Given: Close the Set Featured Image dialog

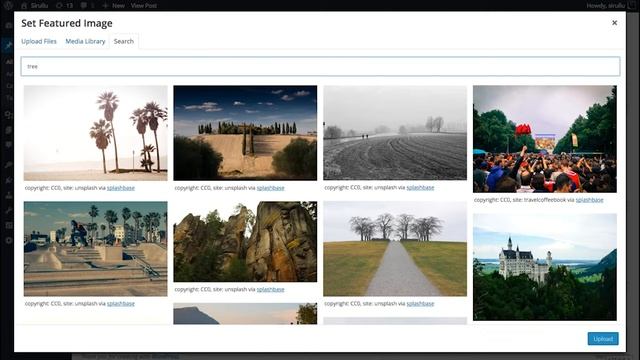Looking at the screenshot, I should (614, 23).
